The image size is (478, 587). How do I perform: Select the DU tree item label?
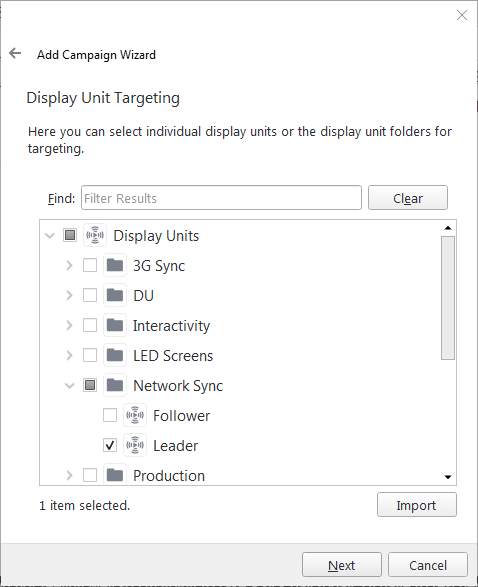pyautogui.click(x=143, y=295)
